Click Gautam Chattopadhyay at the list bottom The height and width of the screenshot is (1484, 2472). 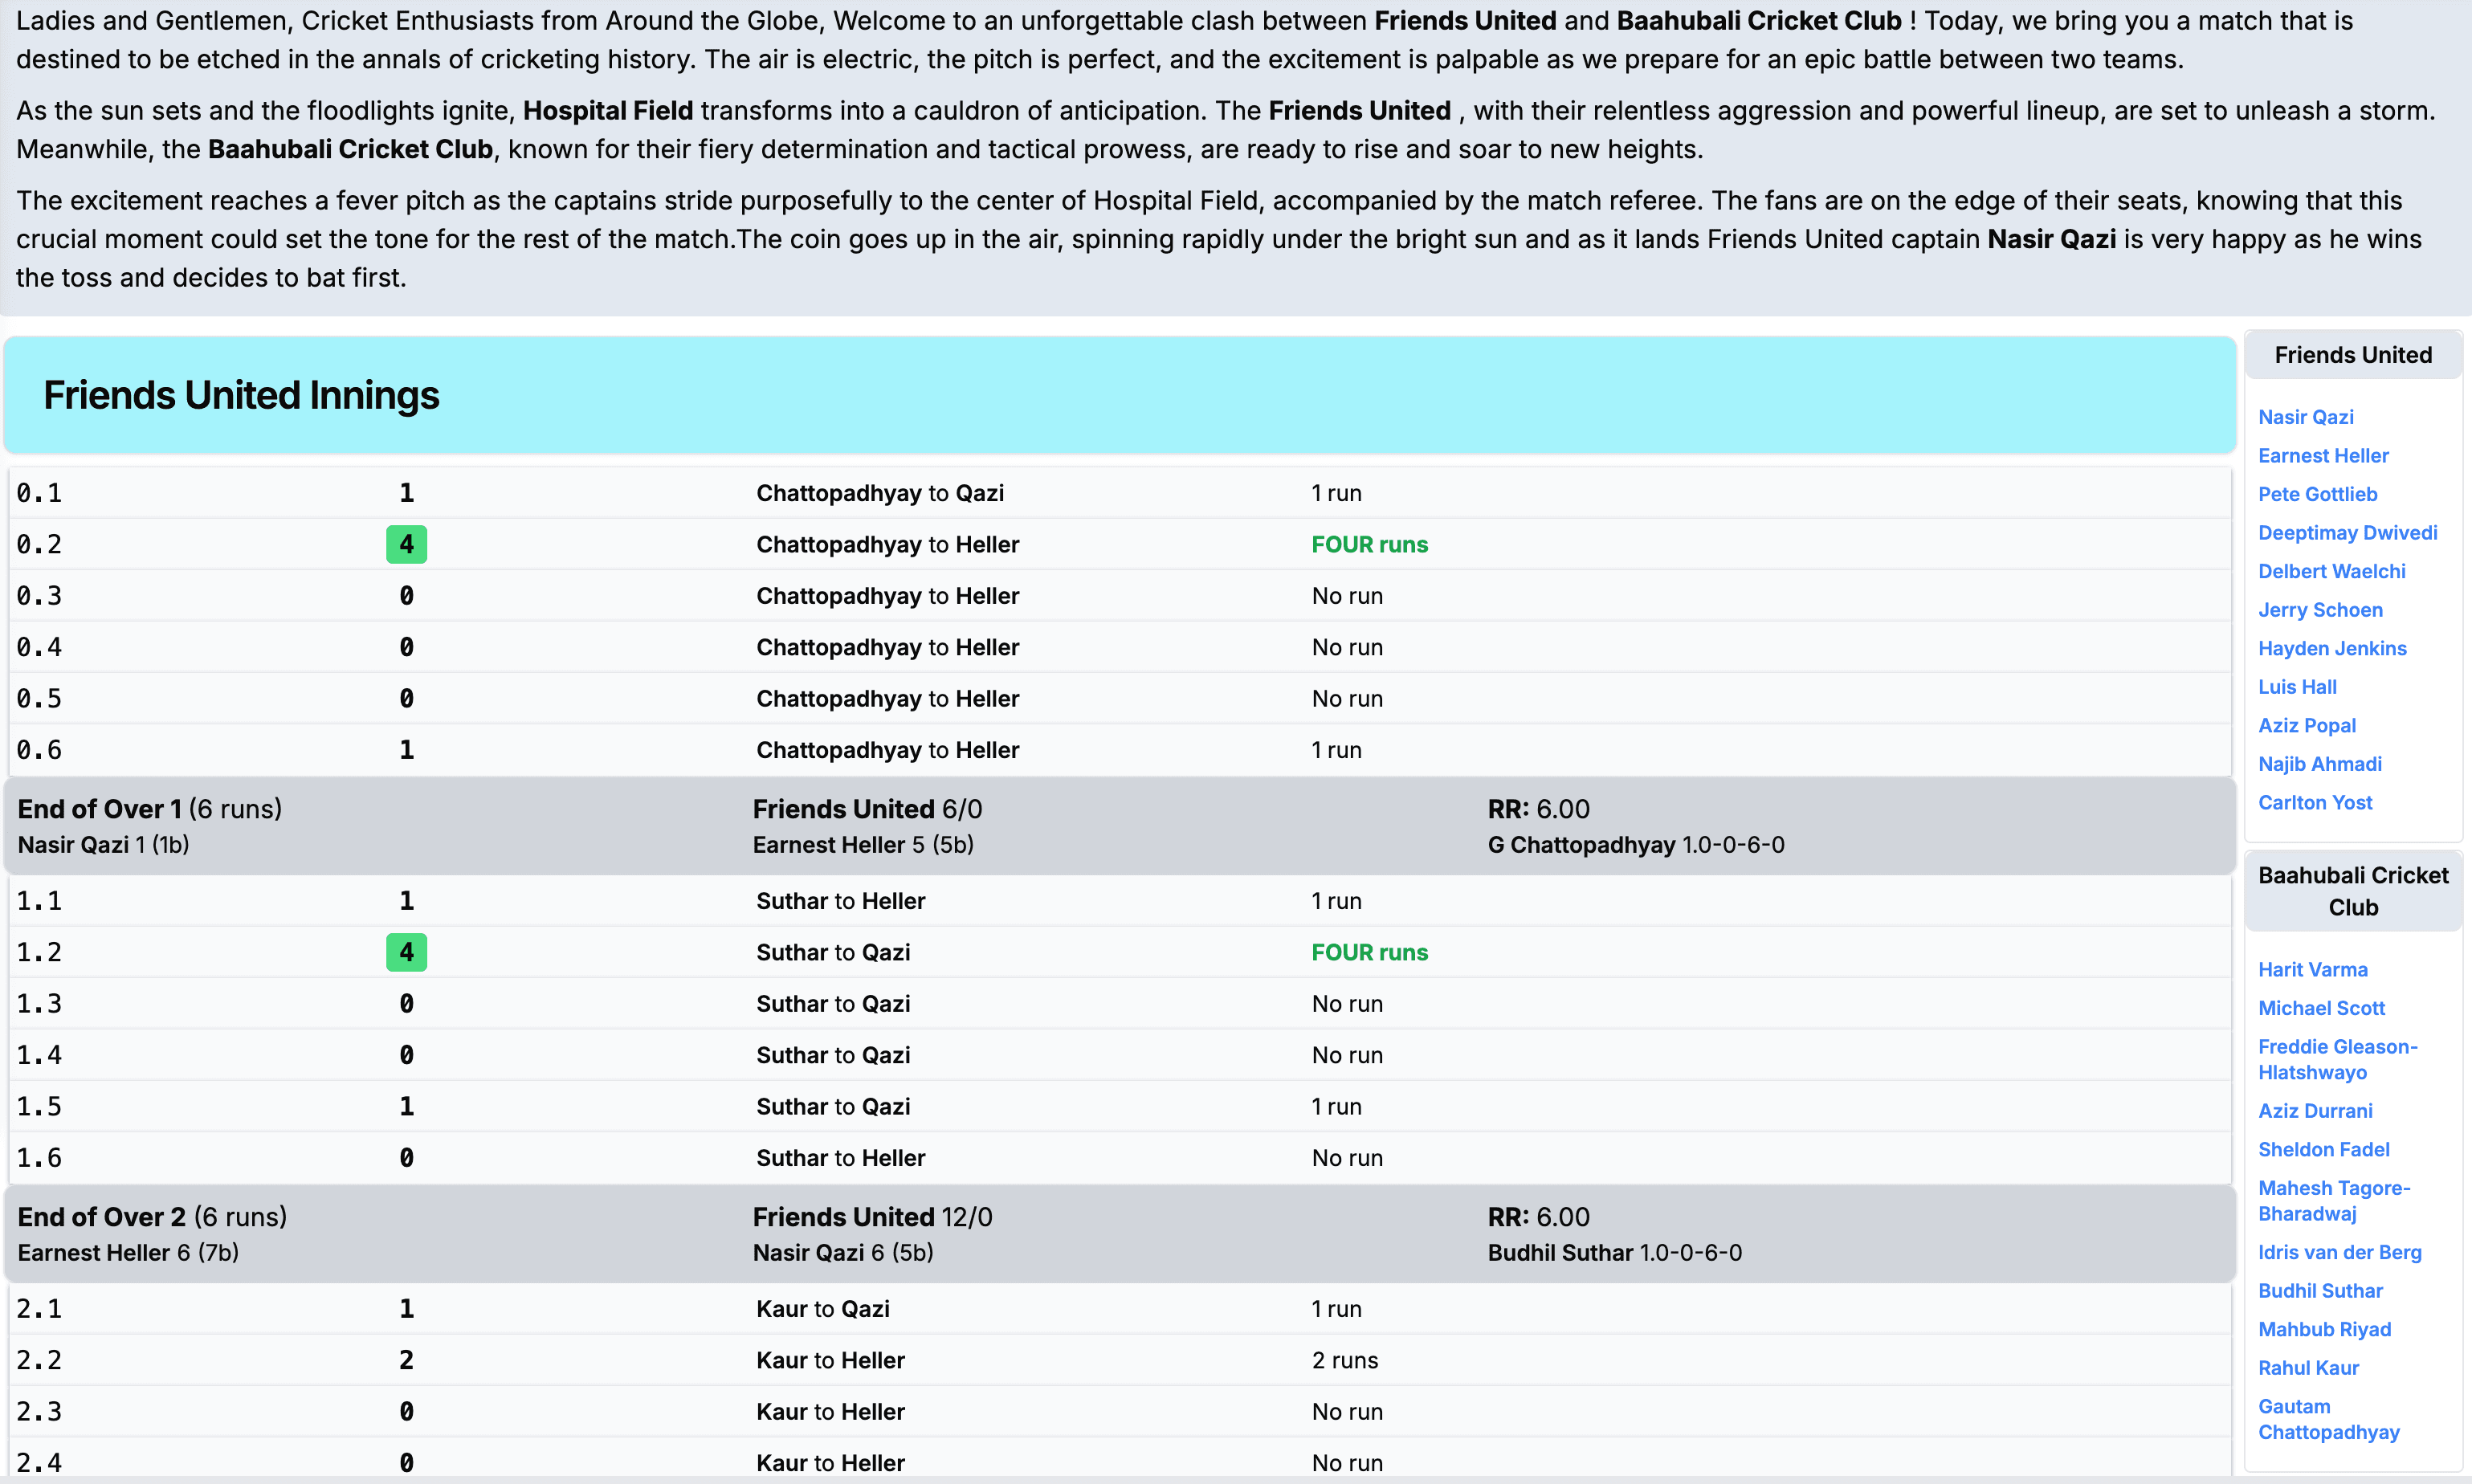pos(2328,1418)
